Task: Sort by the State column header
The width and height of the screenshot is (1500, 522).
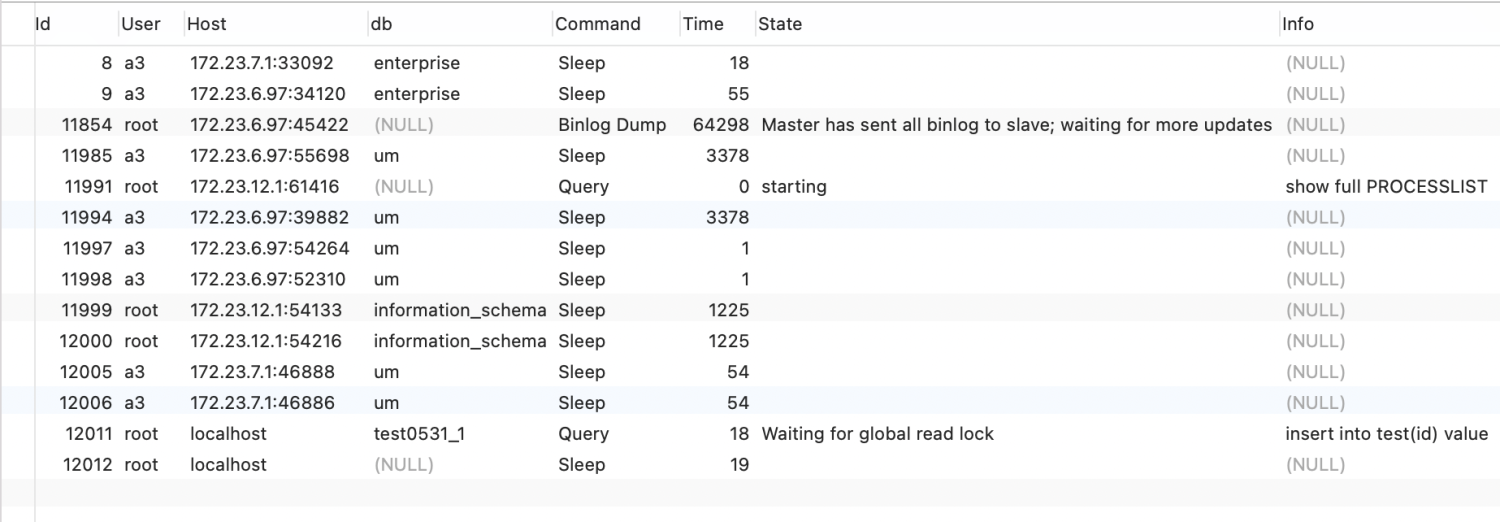Action: click(780, 24)
